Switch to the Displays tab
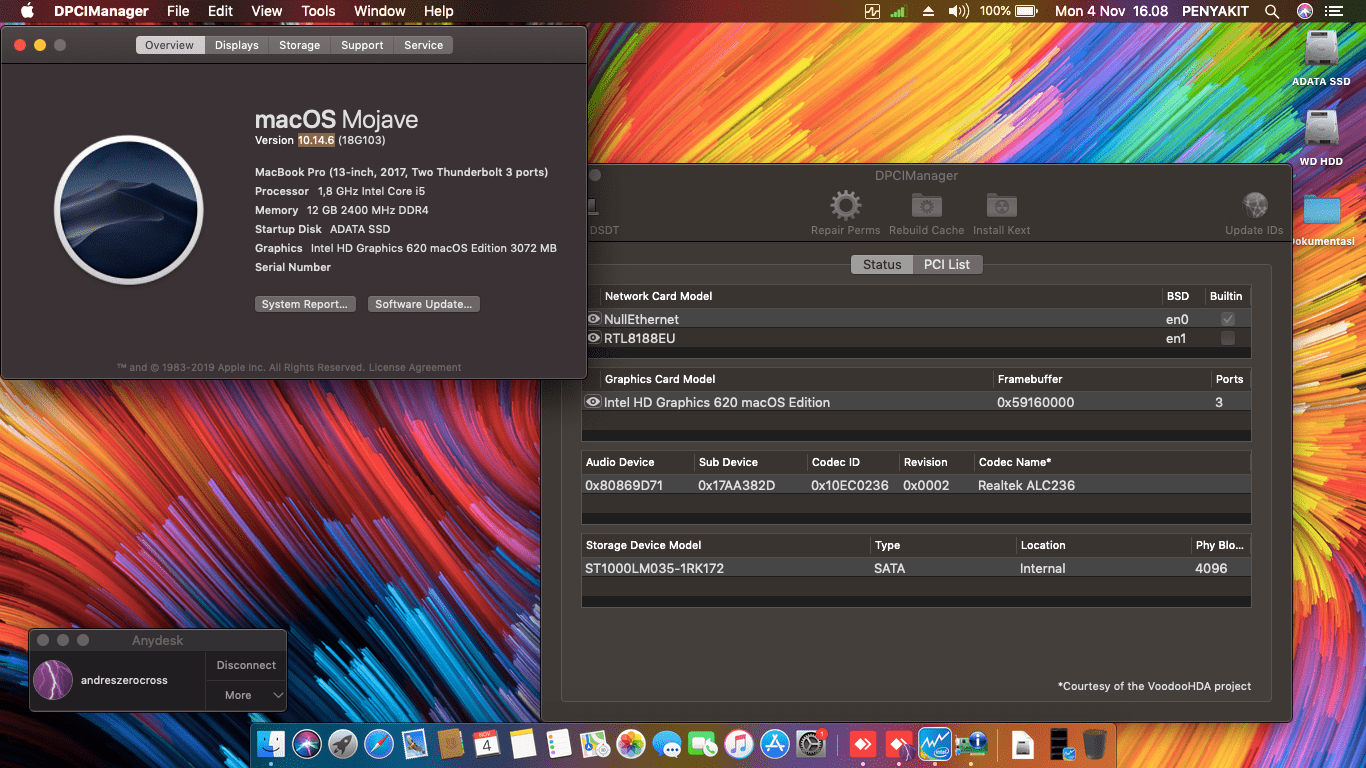Viewport: 1366px width, 768px height. pyautogui.click(x=236, y=44)
